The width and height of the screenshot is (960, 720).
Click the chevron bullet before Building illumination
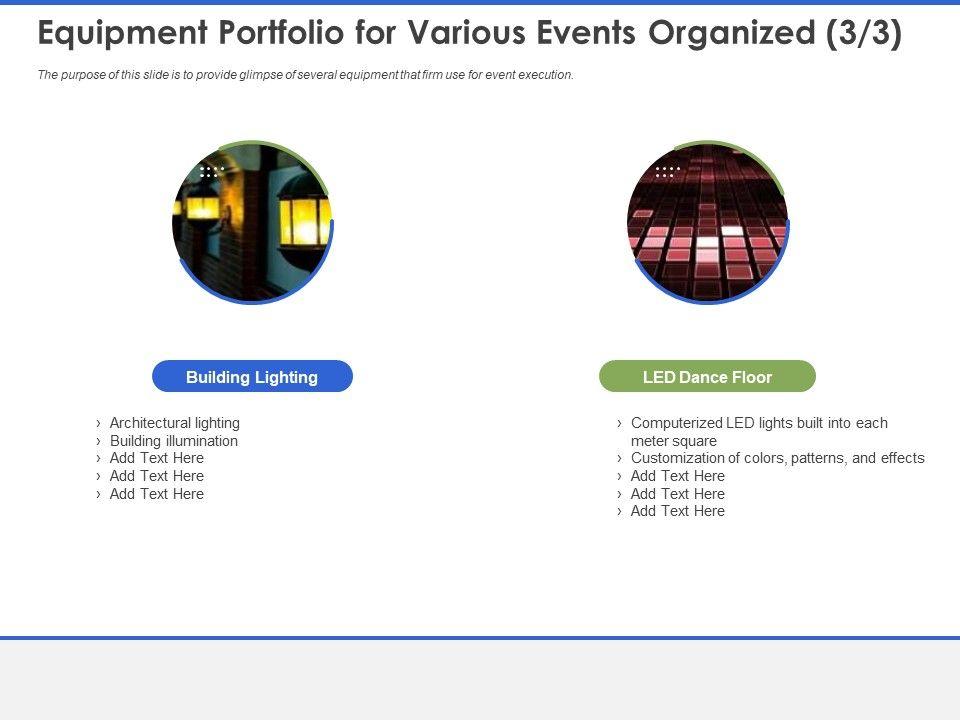click(98, 441)
